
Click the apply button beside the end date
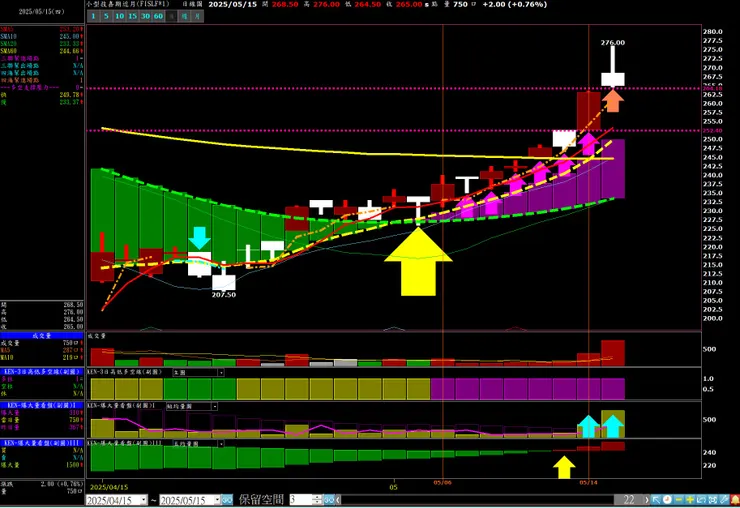pos(227,499)
